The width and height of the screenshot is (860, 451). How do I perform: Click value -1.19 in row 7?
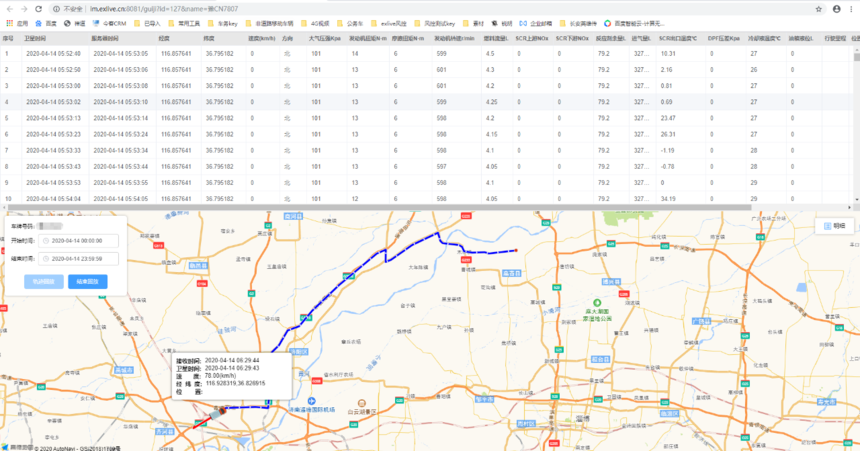[667, 150]
